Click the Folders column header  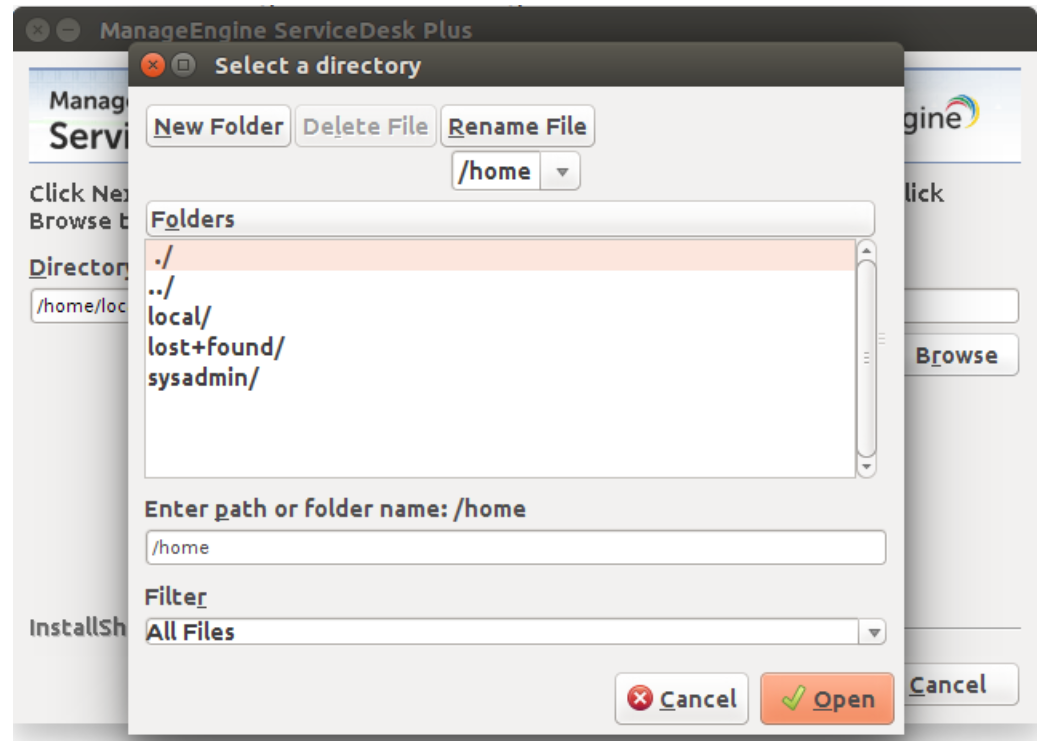coord(509,219)
